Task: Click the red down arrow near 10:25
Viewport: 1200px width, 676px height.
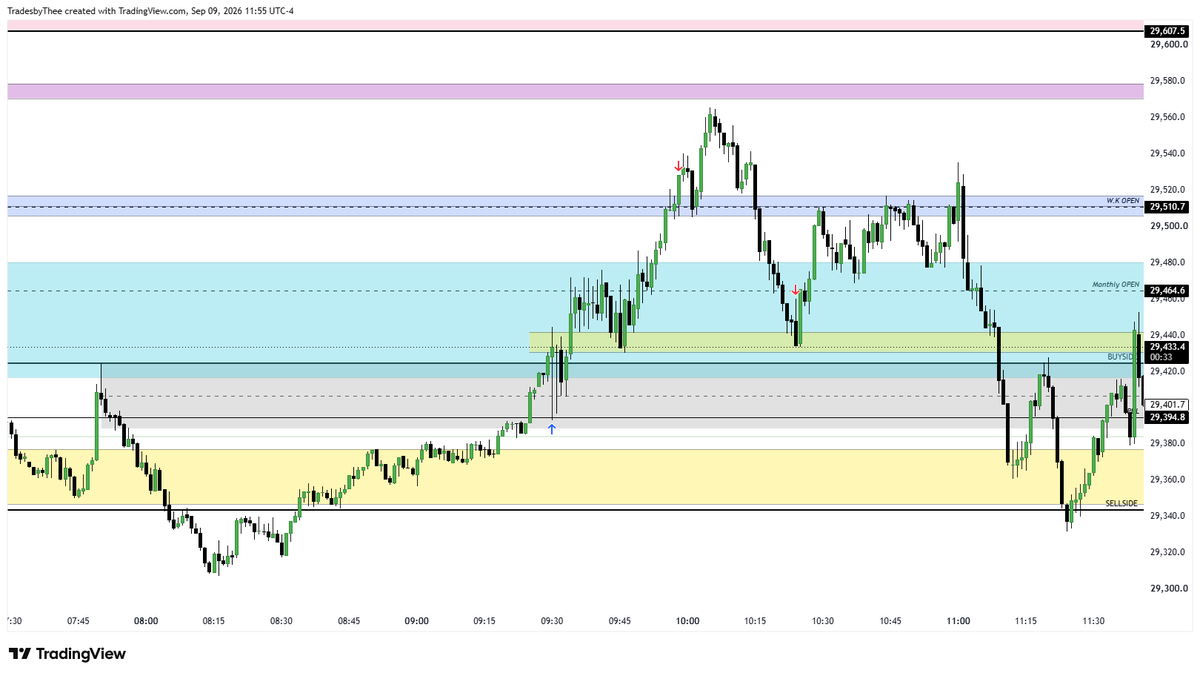Action: 795,291
